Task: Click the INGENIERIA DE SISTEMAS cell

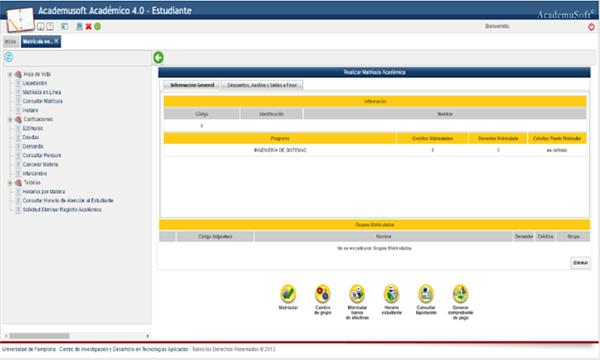Action: 280,150
